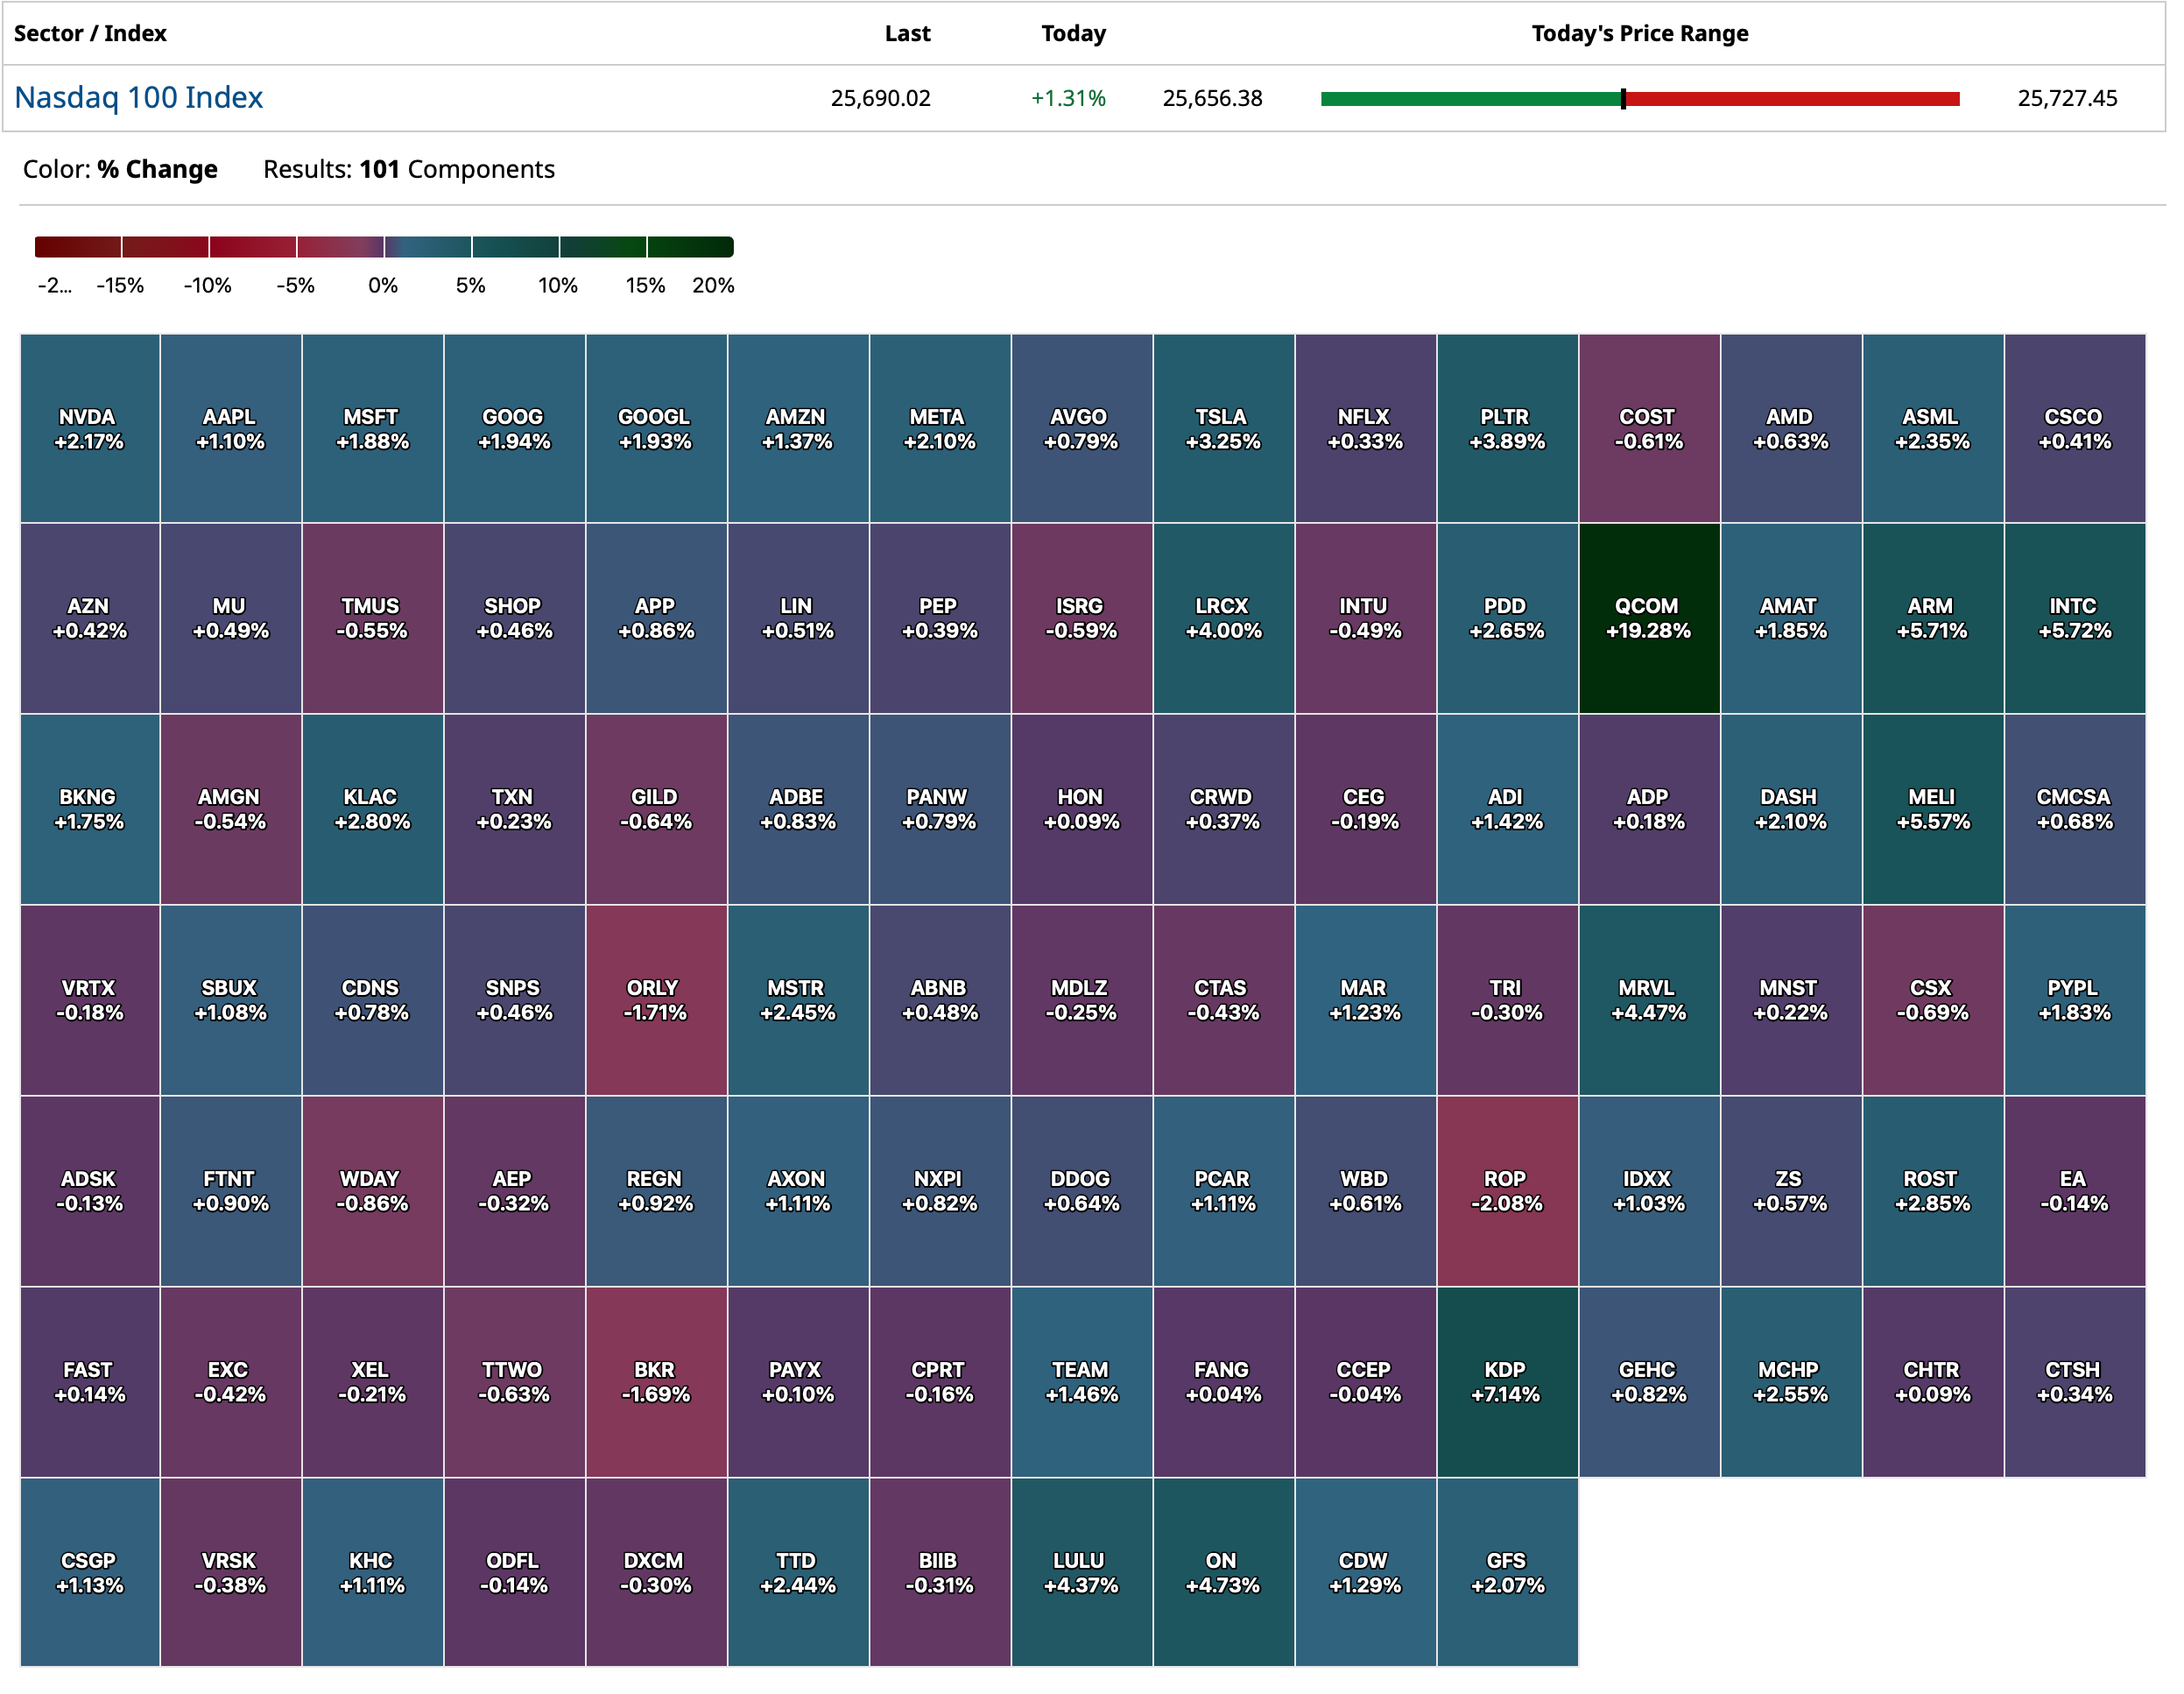The width and height of the screenshot is (2184, 1694).
Task: Click the Today column header
Action: [x=1073, y=33]
